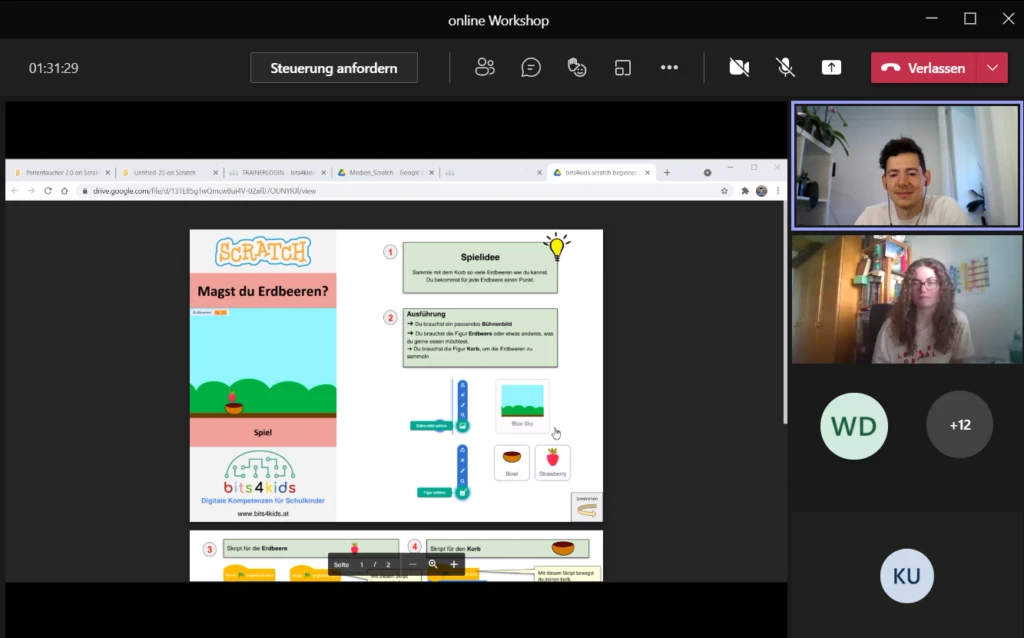Open the Chrome profile avatar
Image resolution: width=1024 pixels, height=638 pixels.
[761, 191]
